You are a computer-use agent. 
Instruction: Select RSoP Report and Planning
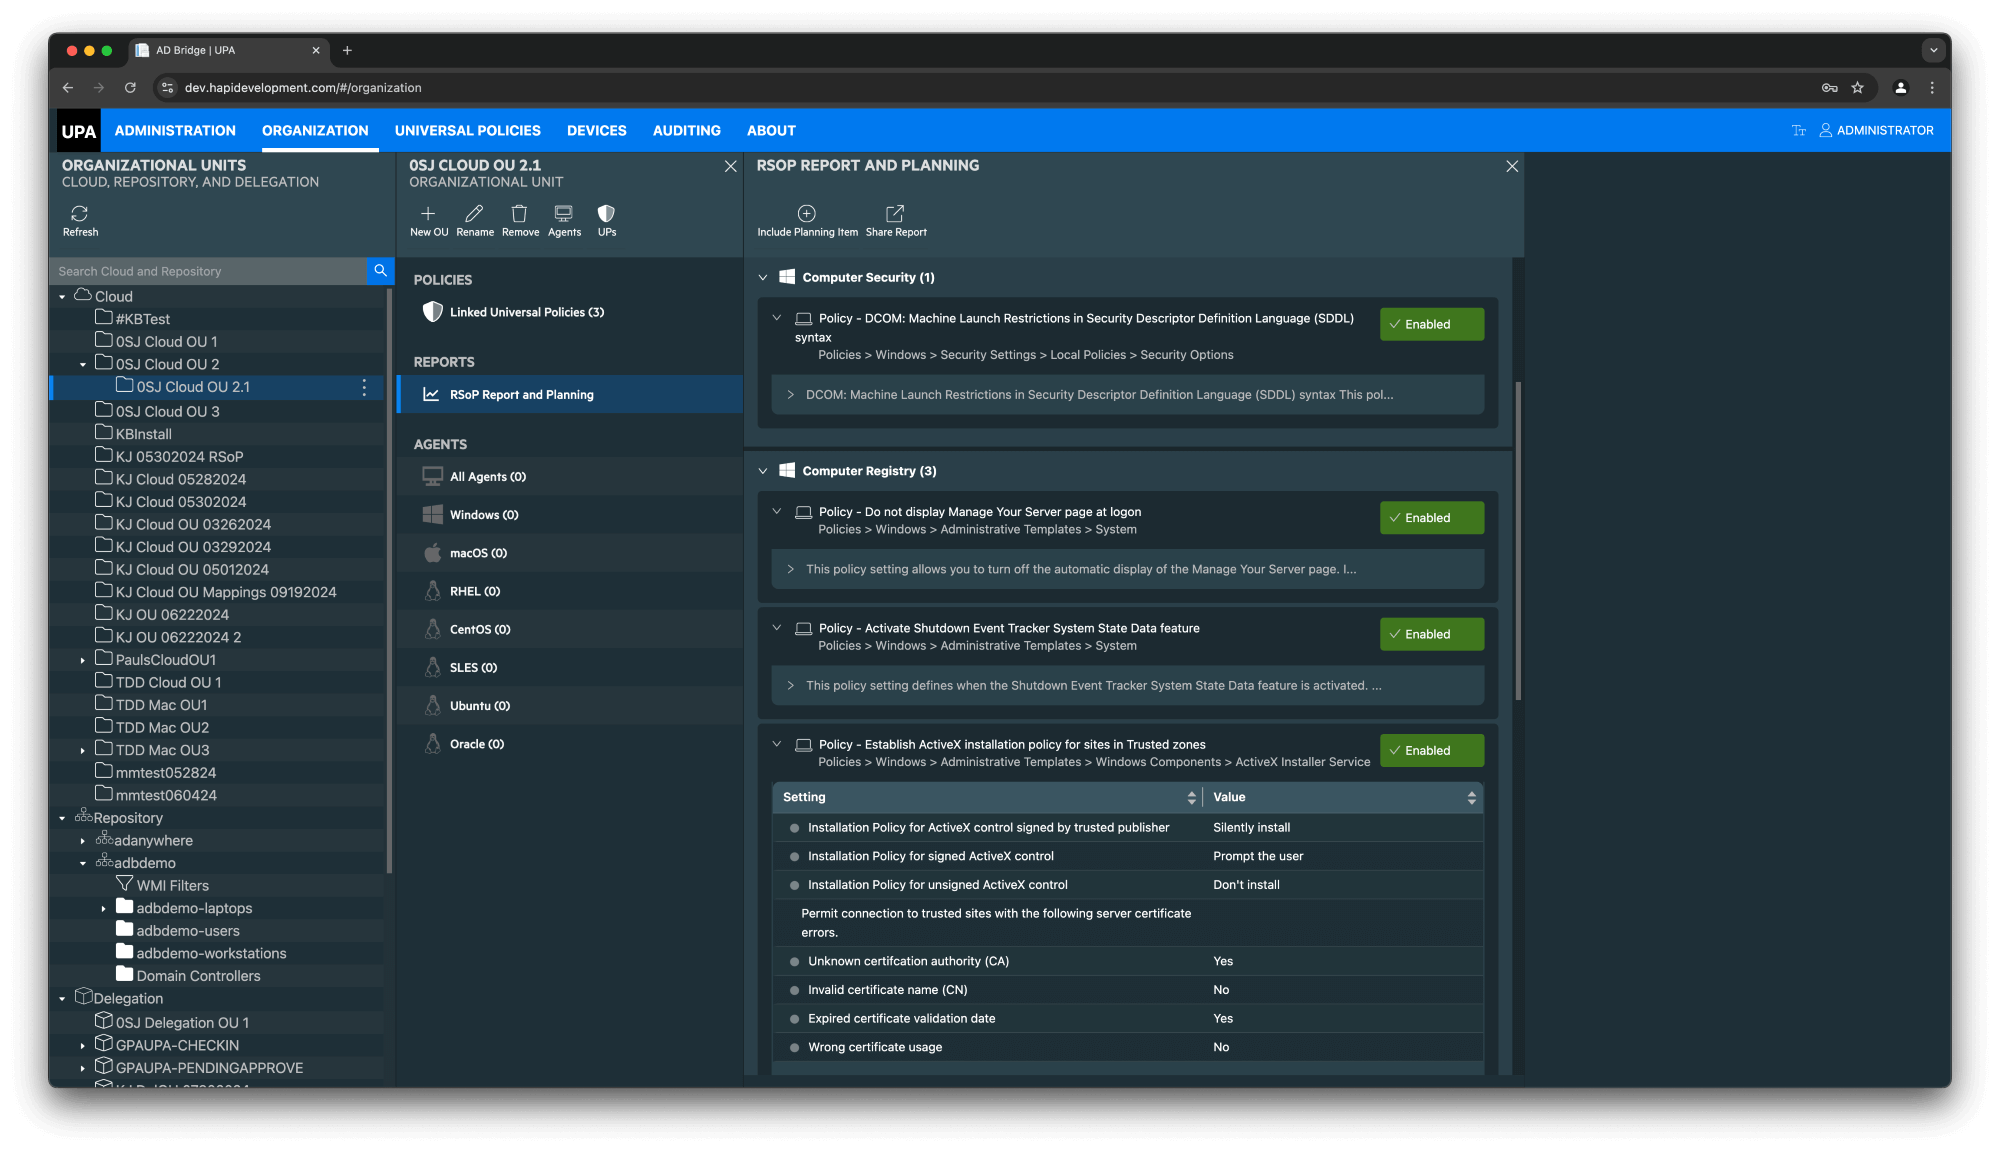click(x=521, y=394)
